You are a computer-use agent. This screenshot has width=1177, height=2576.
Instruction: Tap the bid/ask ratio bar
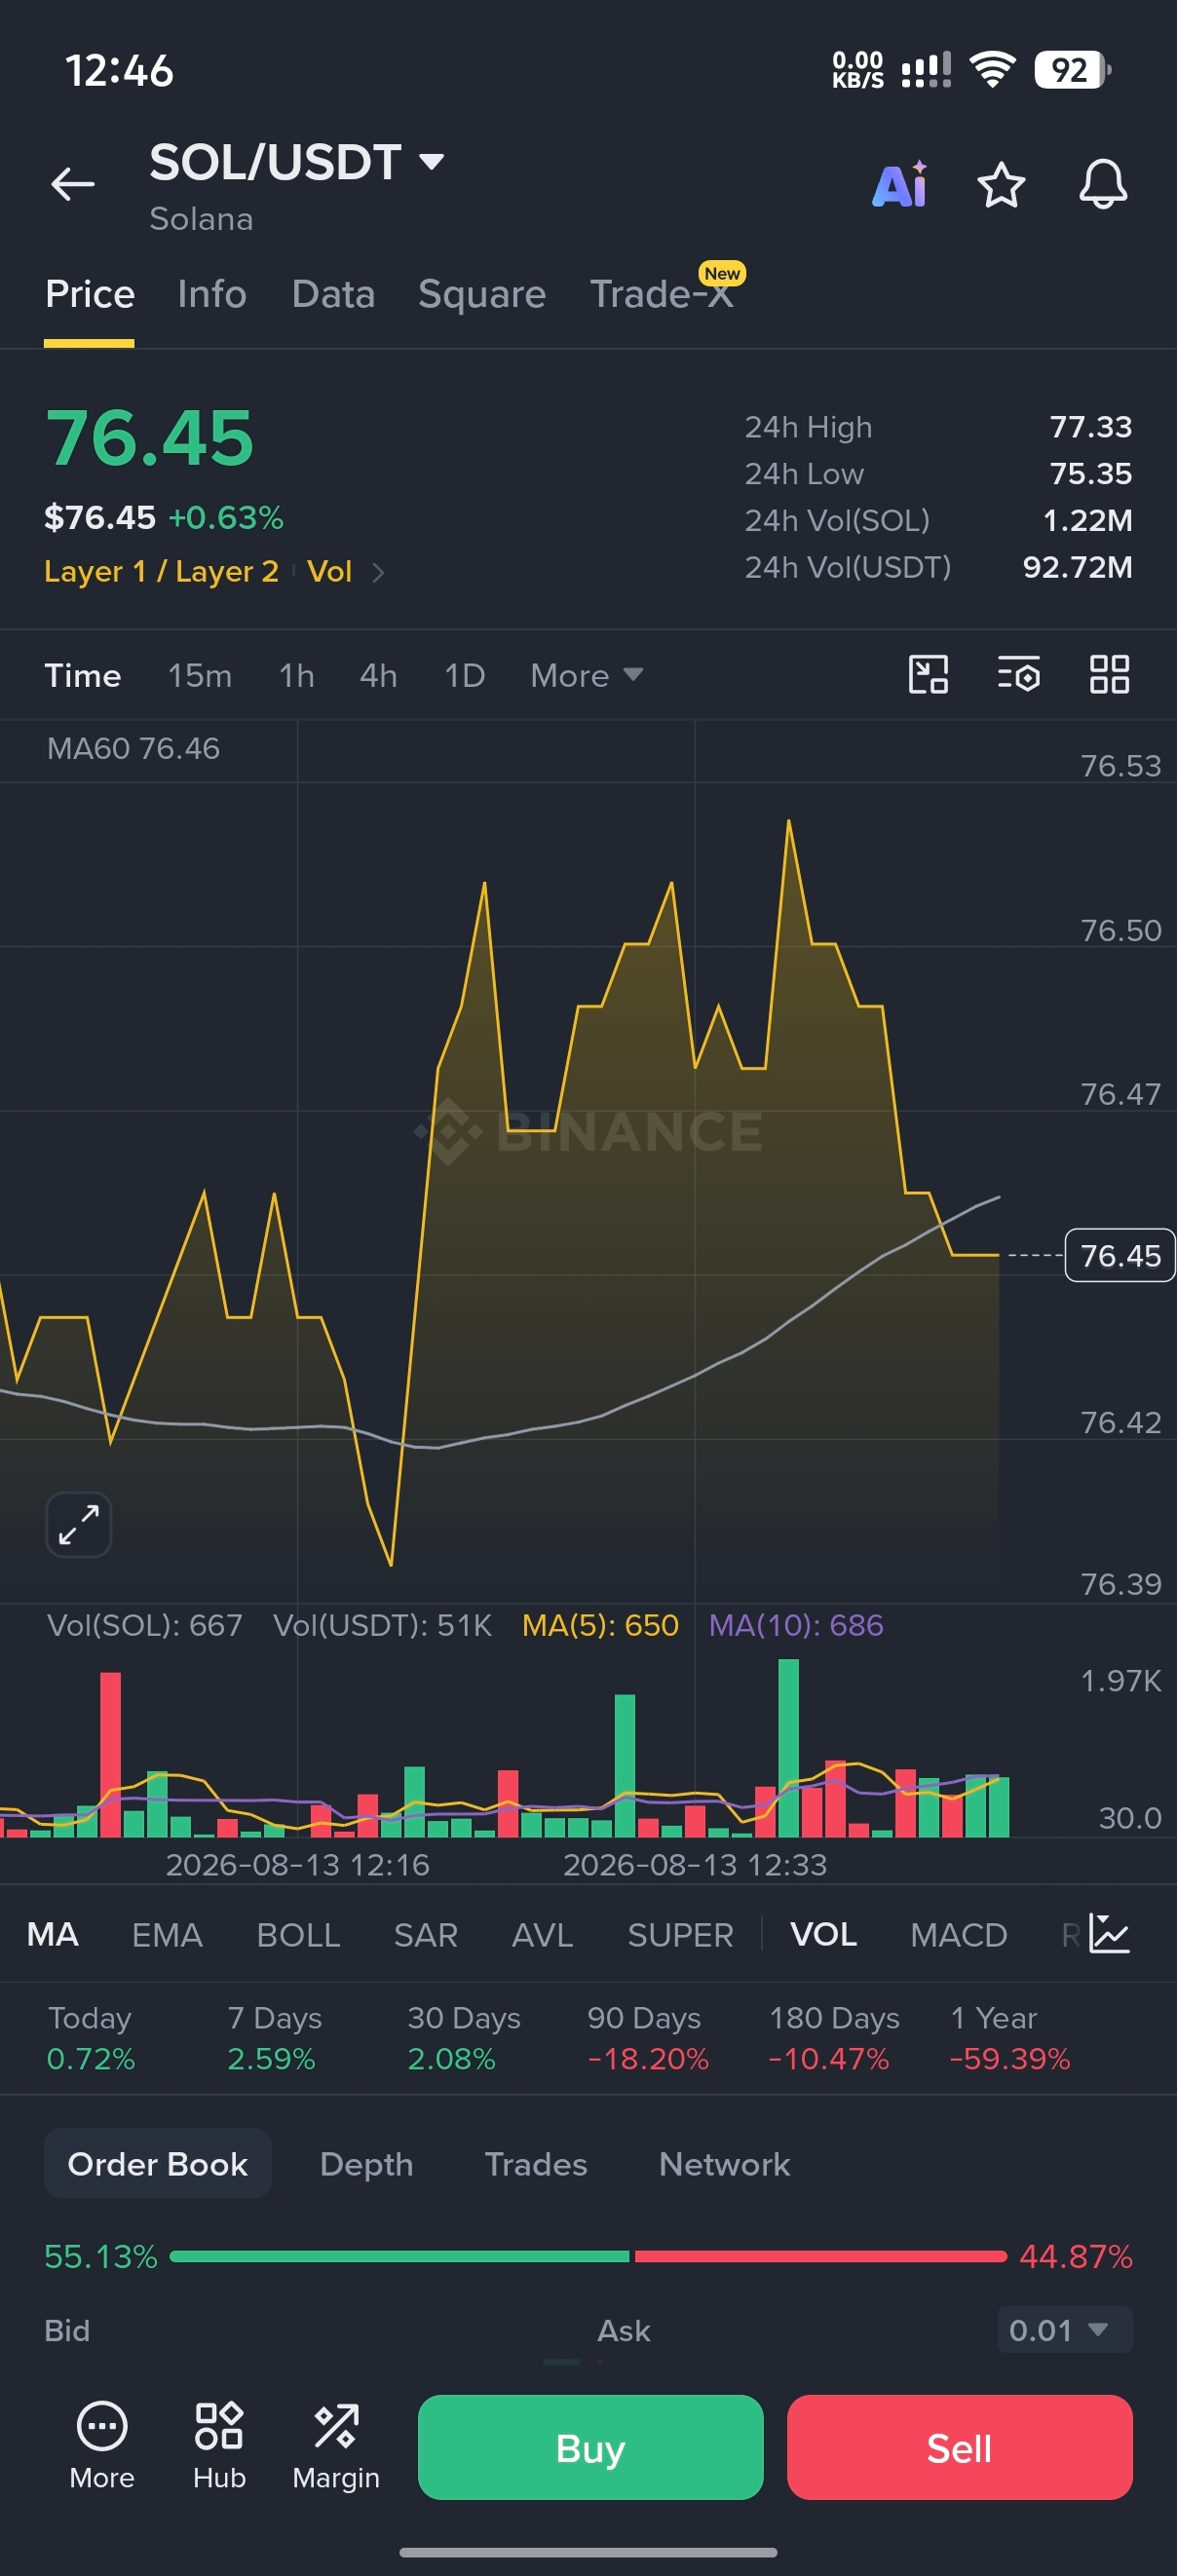click(588, 2256)
